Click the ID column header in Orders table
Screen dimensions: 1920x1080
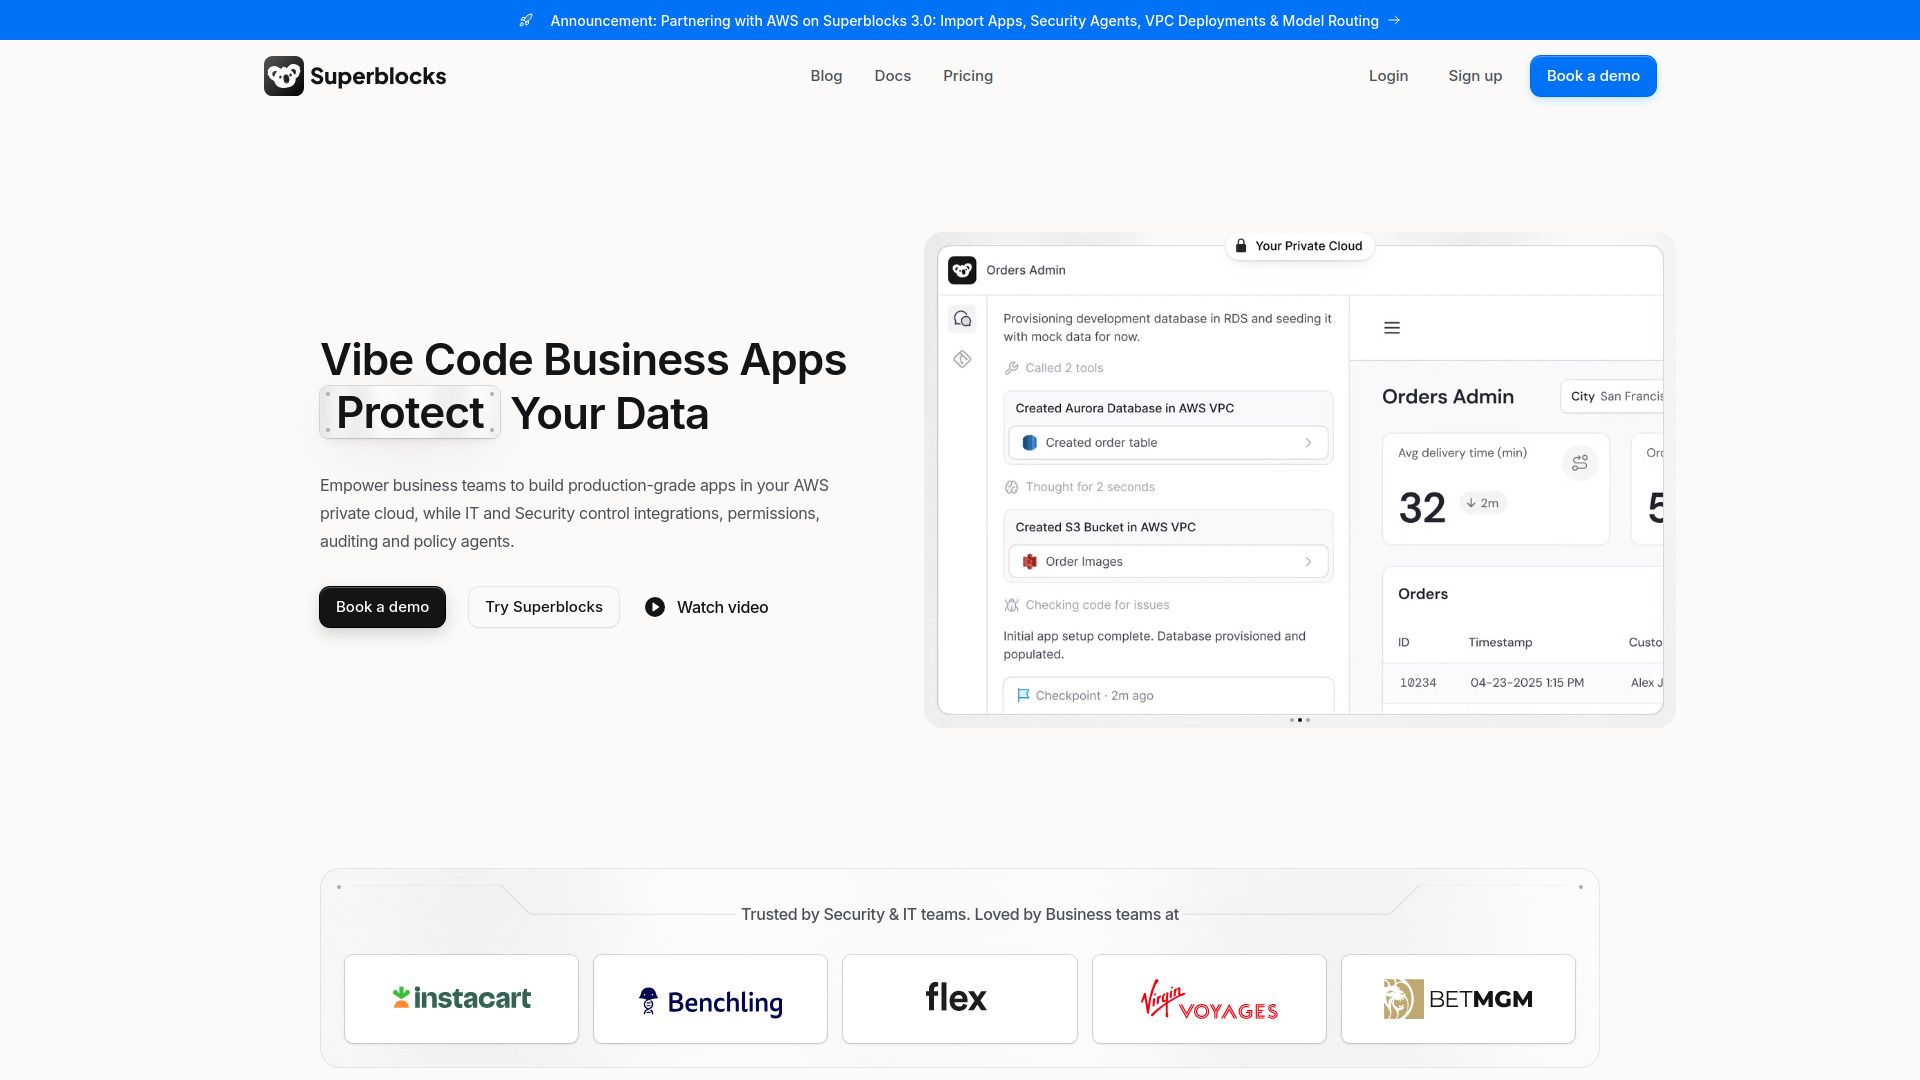(x=1404, y=642)
